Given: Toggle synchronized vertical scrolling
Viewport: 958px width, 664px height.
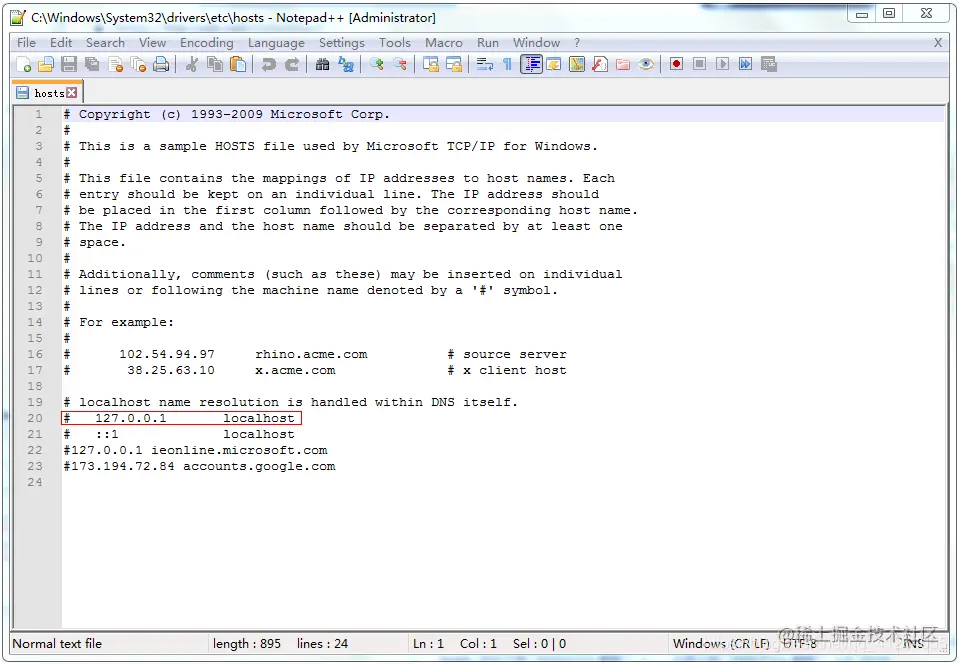Looking at the screenshot, I should [431, 64].
